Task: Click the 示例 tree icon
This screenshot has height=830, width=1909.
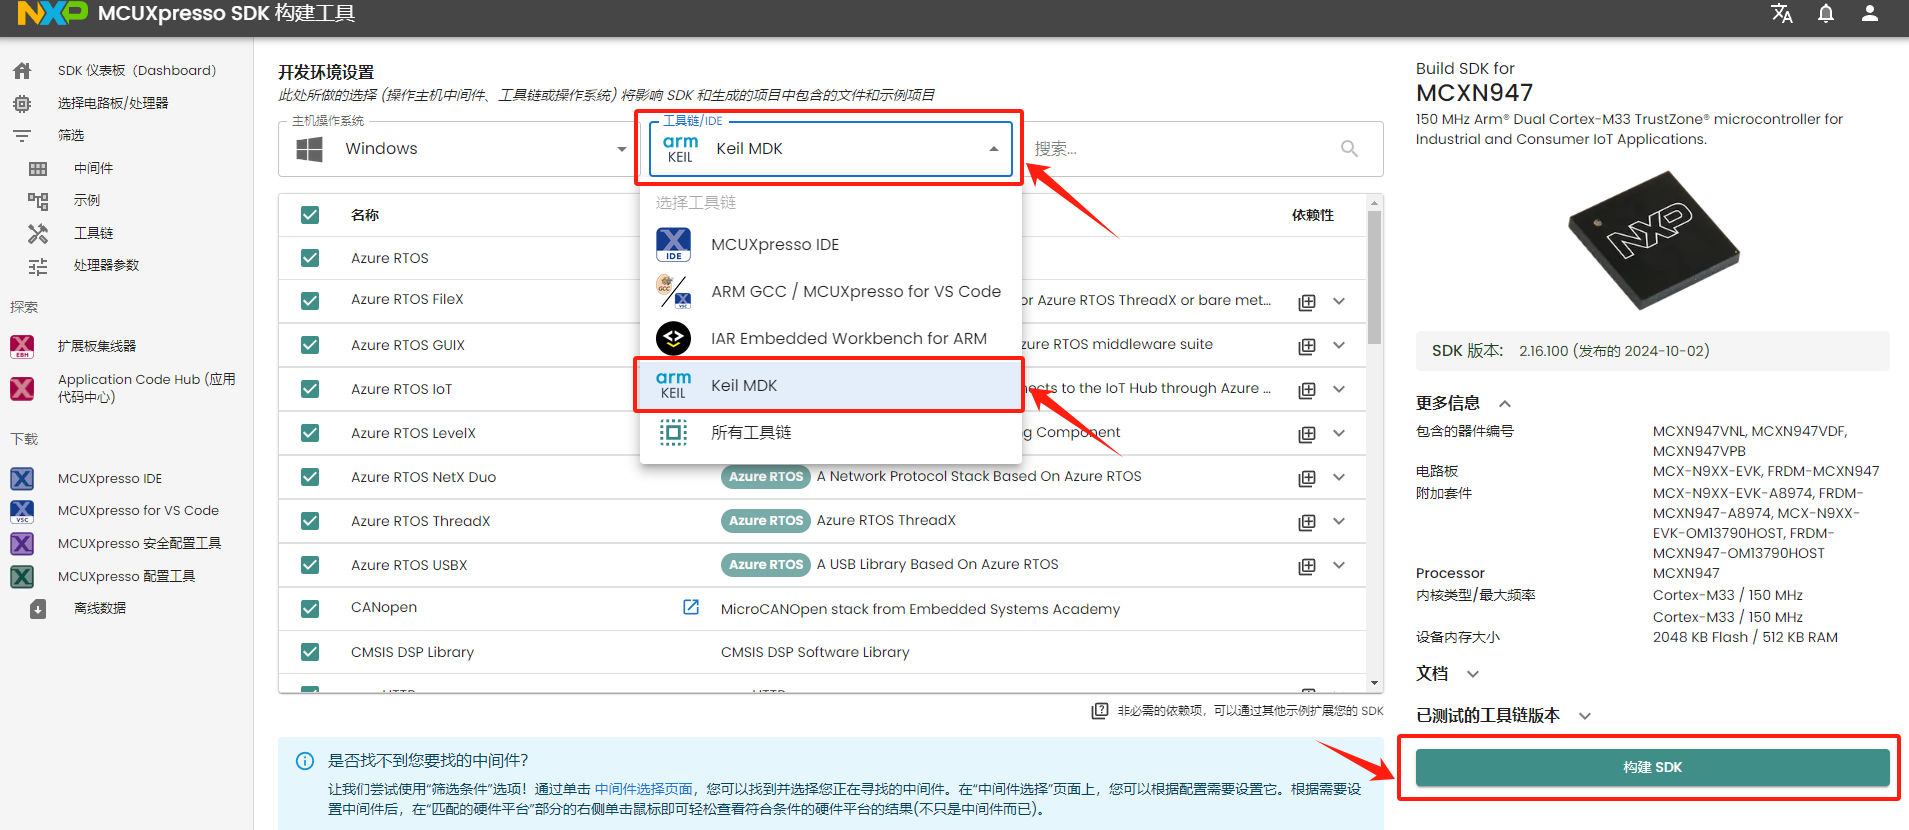Action: tap(38, 201)
